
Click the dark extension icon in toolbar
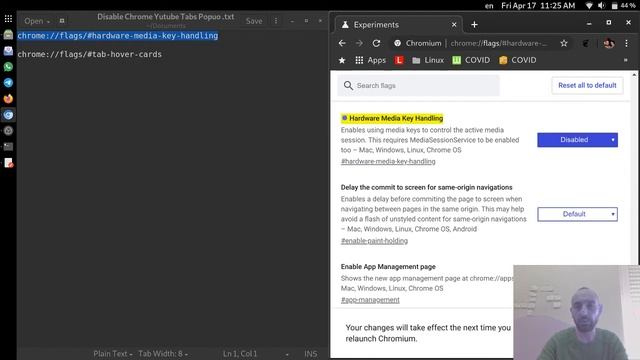click(586, 43)
